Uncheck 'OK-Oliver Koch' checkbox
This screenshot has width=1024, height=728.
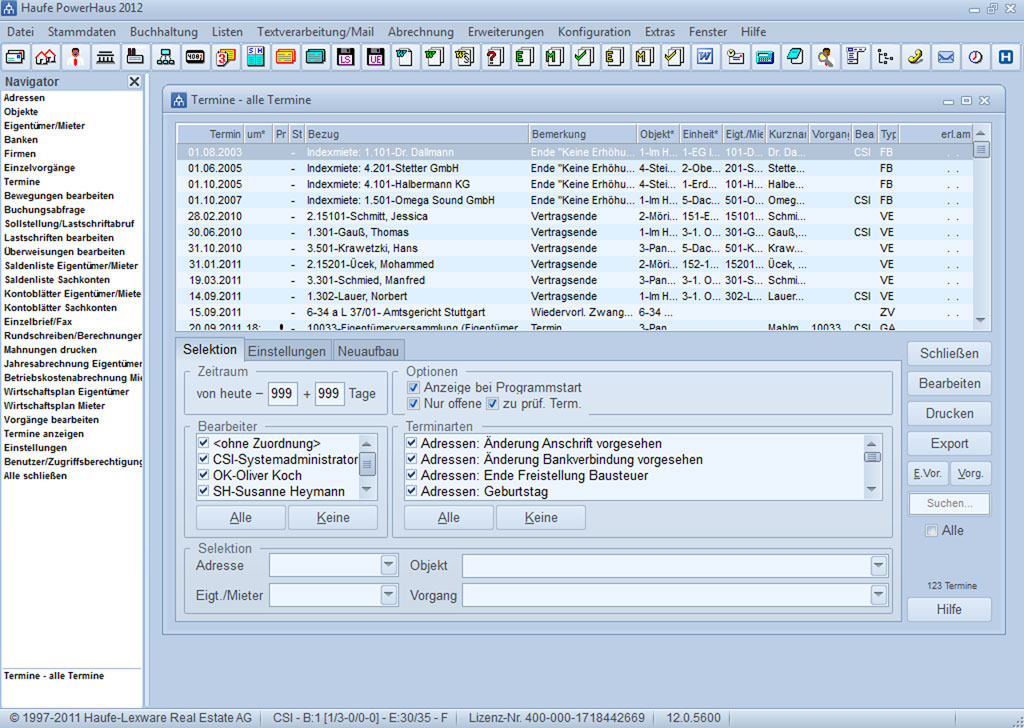click(x=203, y=475)
